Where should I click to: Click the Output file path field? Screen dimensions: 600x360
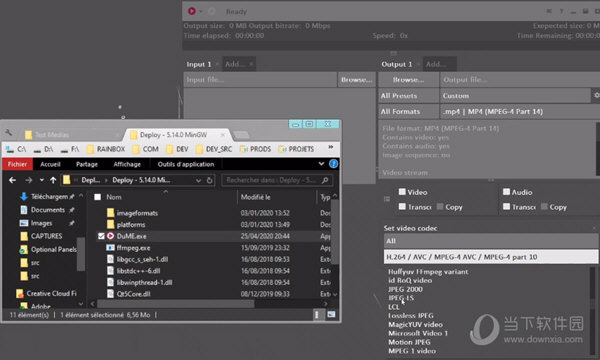(520, 80)
